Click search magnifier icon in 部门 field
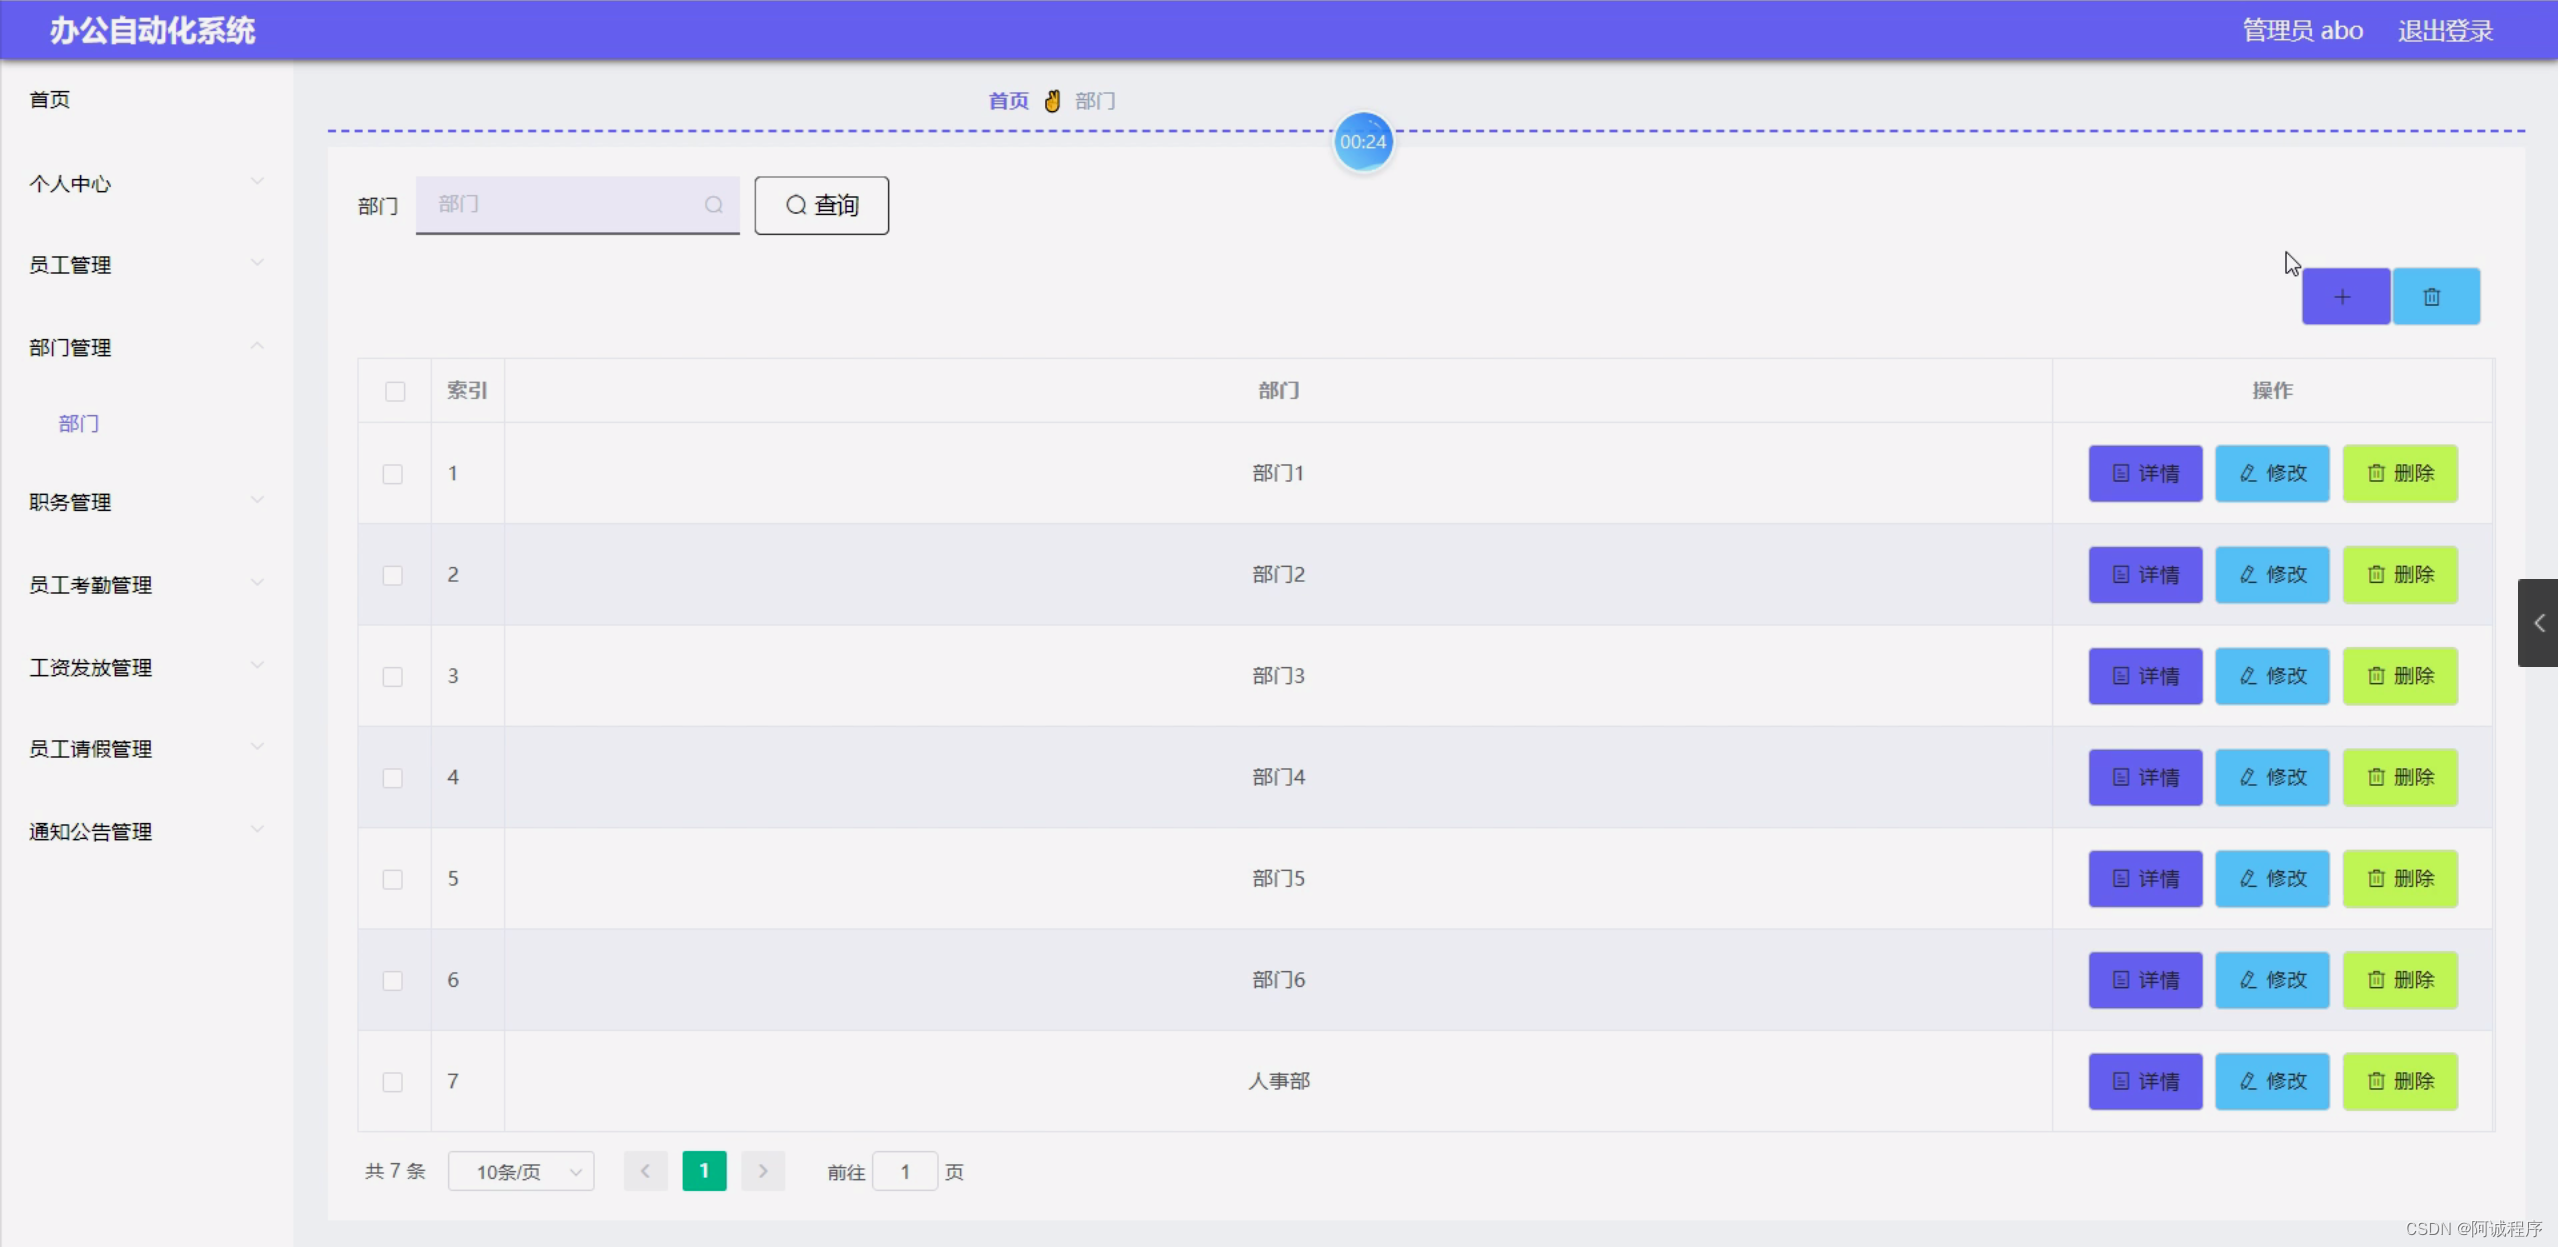 click(x=713, y=205)
